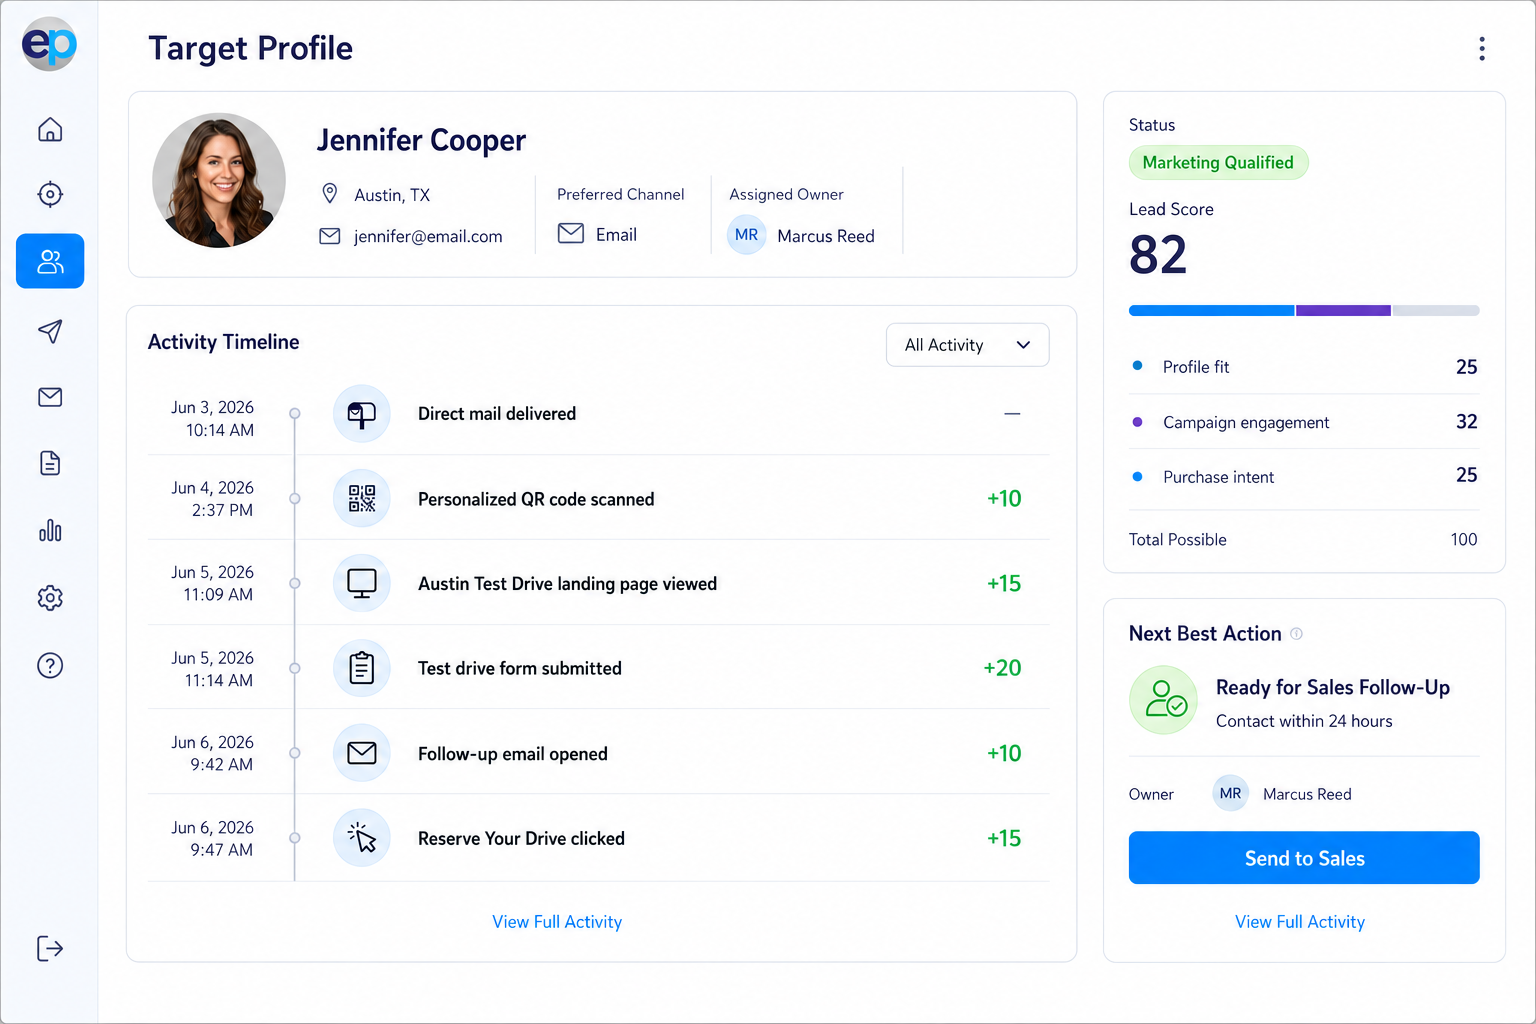The image size is (1536, 1024).
Task: Click the Marketing Qualified status badge
Action: (1218, 163)
